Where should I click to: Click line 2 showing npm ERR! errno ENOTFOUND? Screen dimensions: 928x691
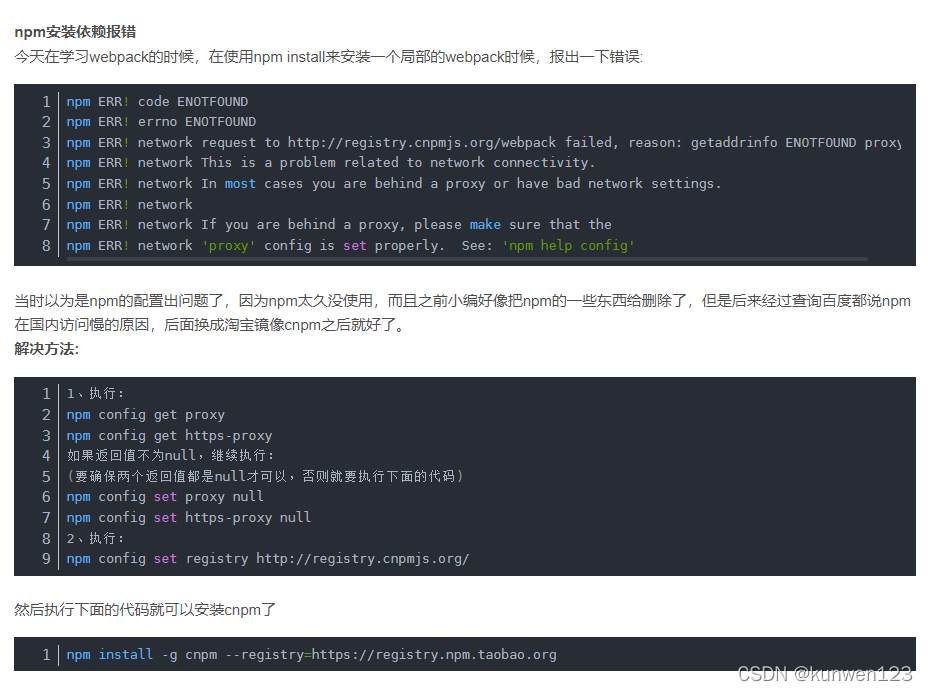[x=160, y=121]
